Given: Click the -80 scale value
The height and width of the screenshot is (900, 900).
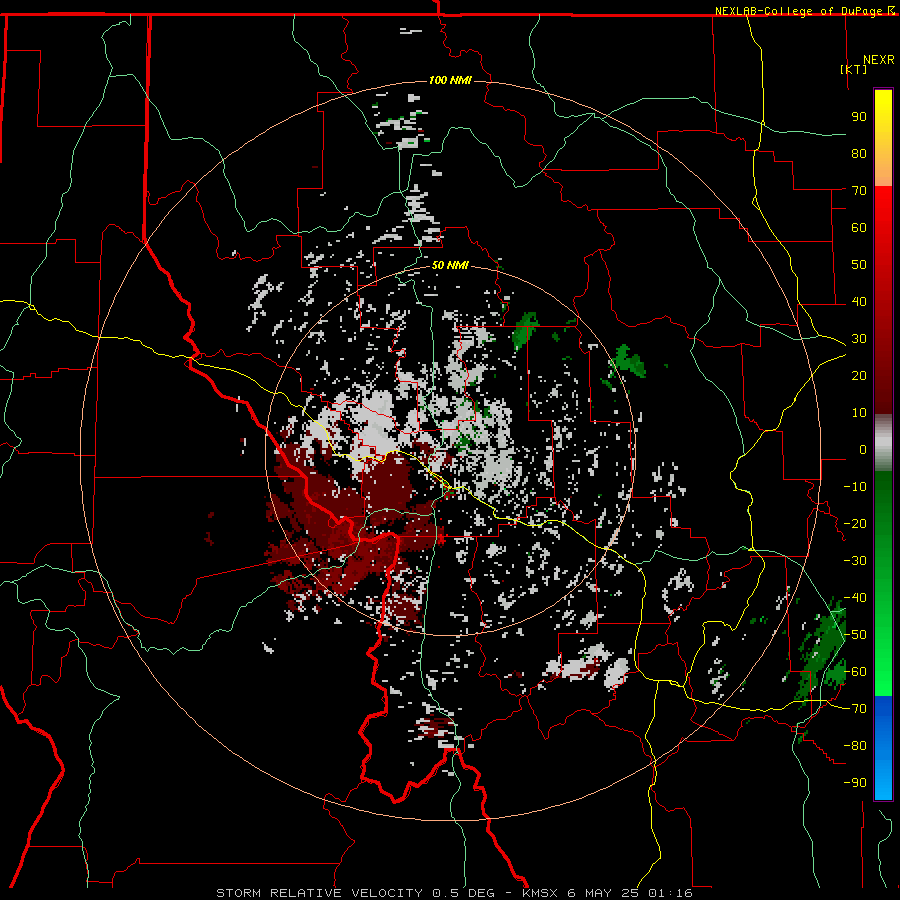Looking at the screenshot, I should pyautogui.click(x=855, y=746).
